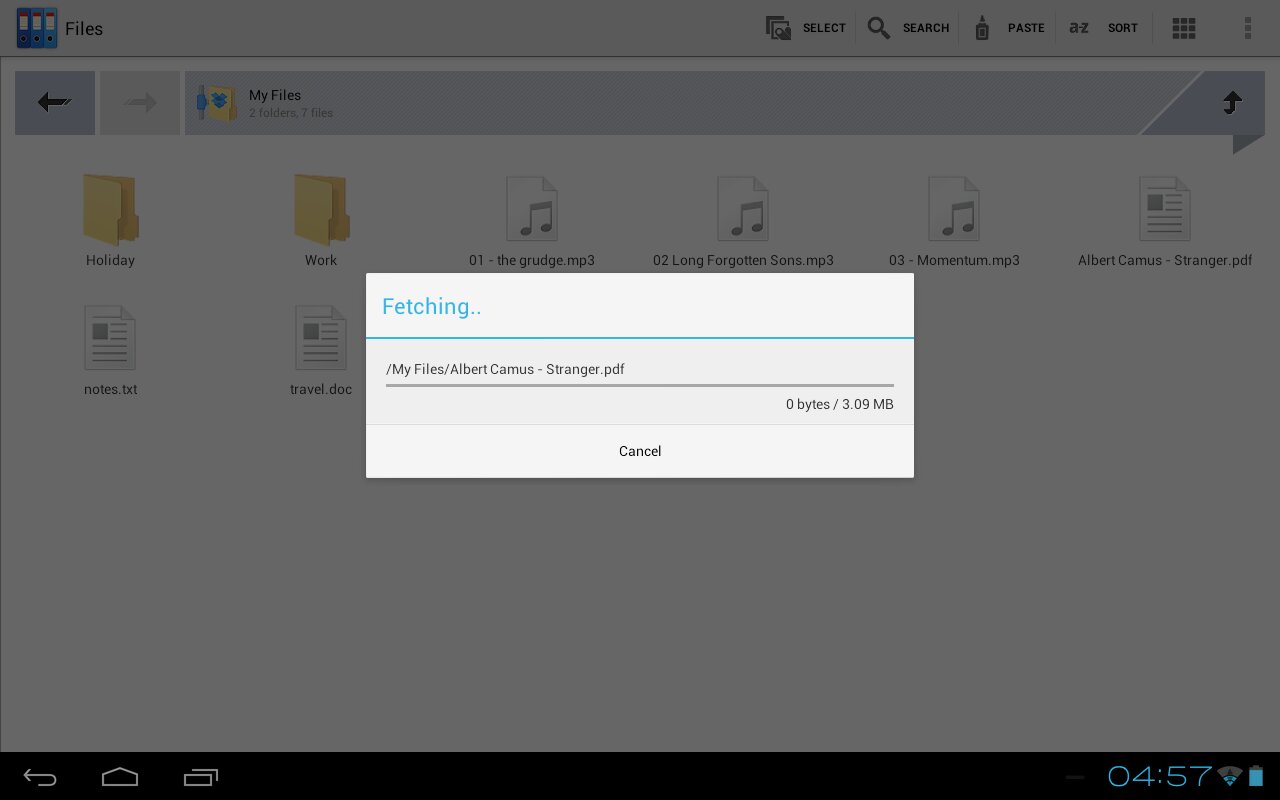
Task: Tap the Android home navigation button
Action: (120, 777)
